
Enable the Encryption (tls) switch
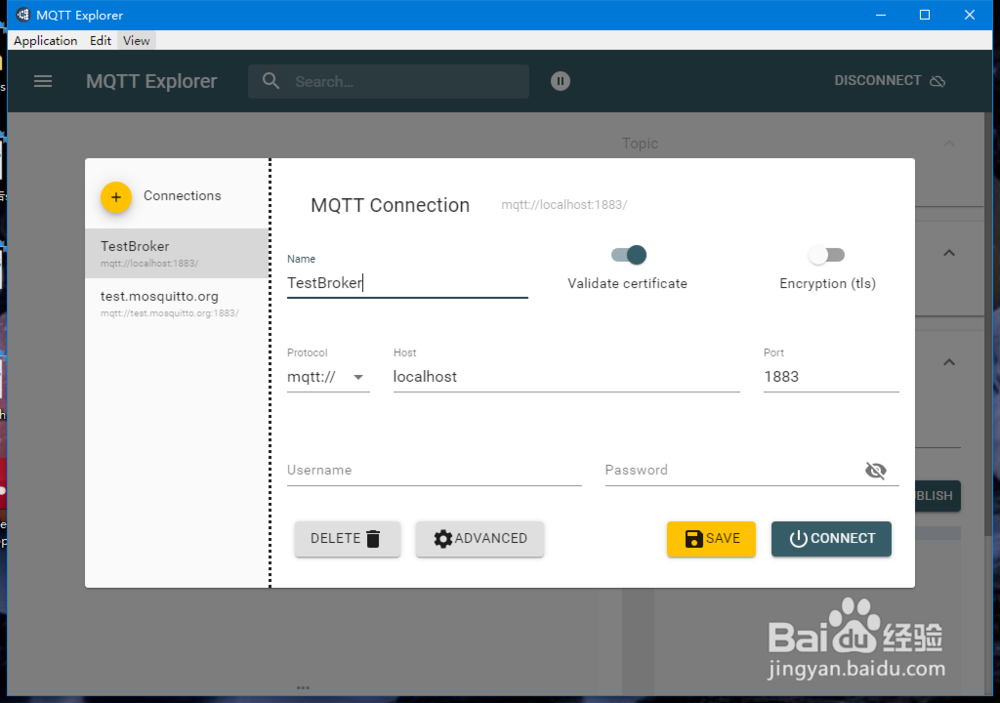827,255
